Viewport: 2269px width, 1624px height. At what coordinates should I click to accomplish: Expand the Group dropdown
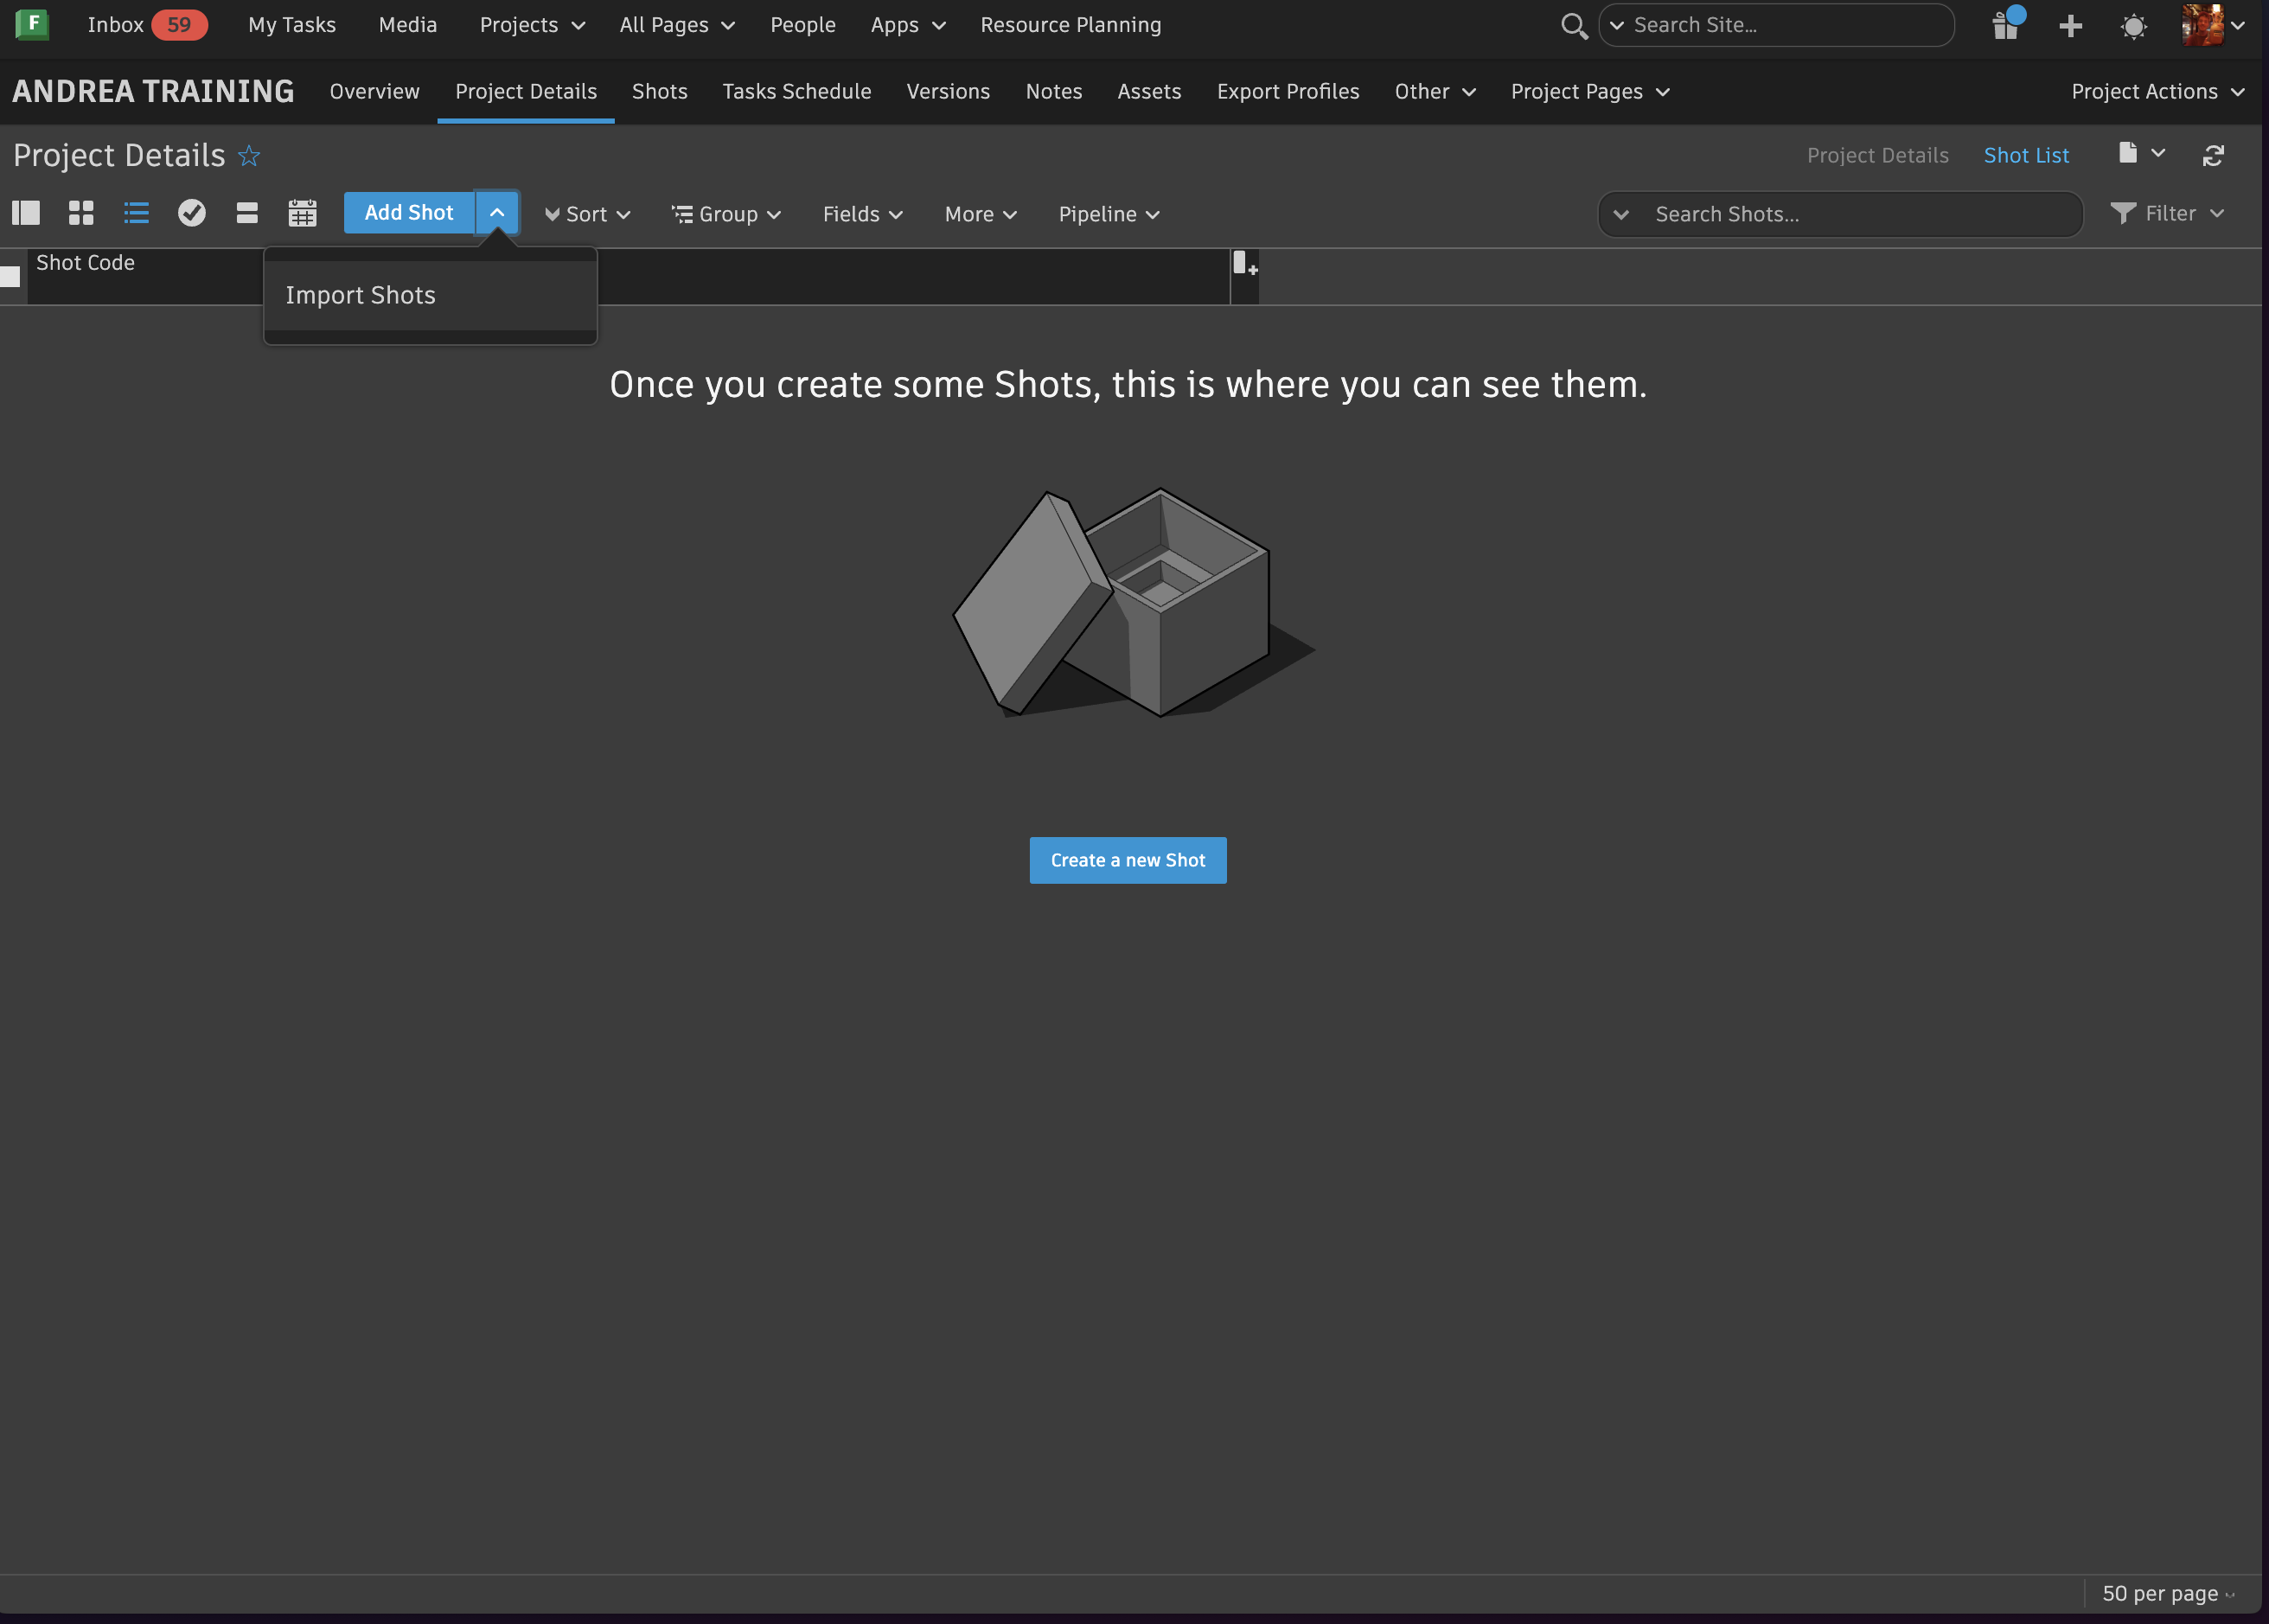coord(727,214)
